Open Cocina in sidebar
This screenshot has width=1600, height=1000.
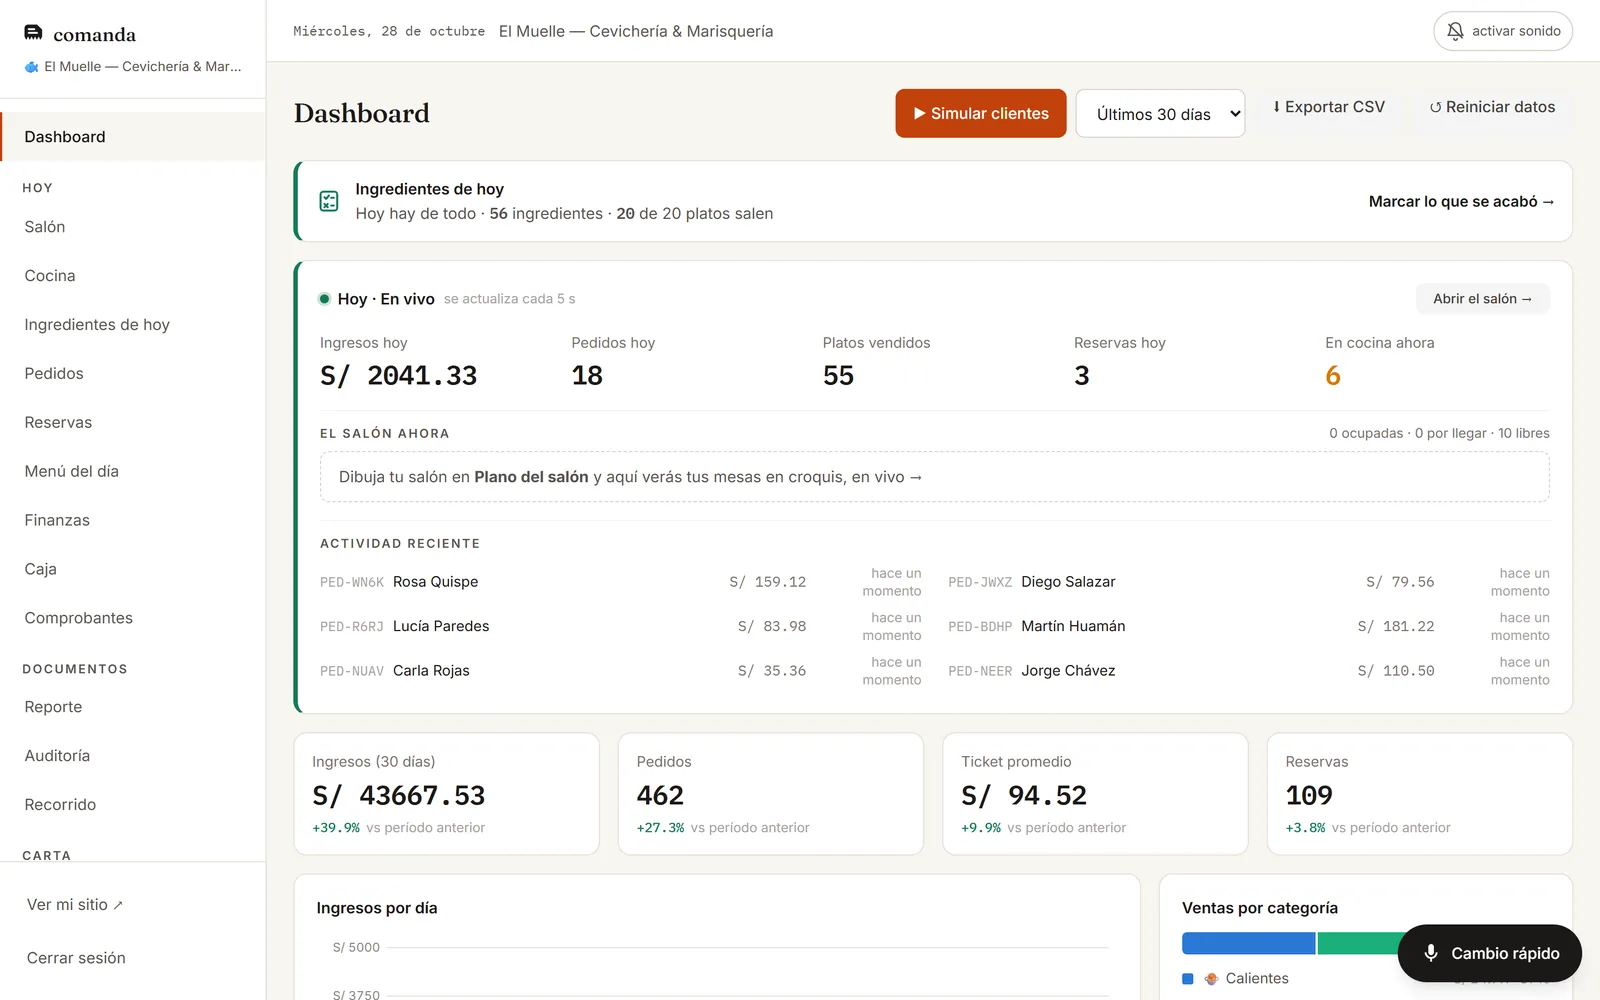pyautogui.click(x=133, y=276)
